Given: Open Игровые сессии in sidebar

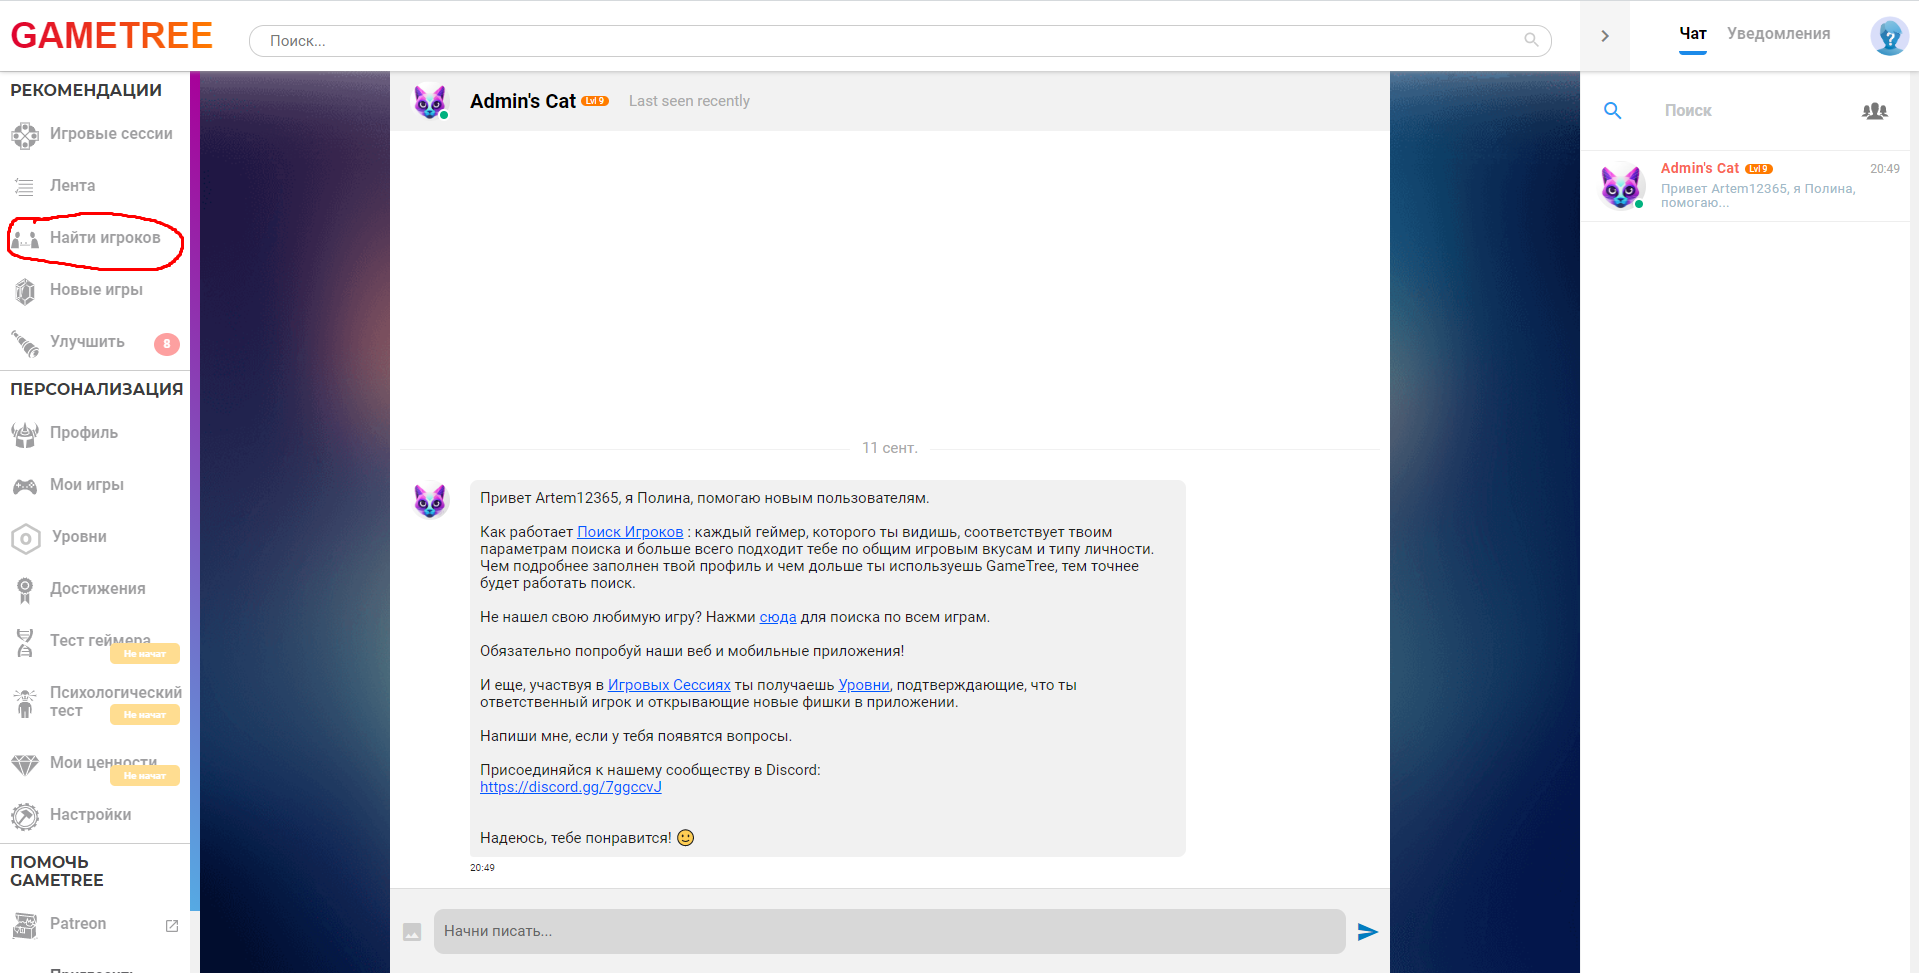Looking at the screenshot, I should coord(110,134).
